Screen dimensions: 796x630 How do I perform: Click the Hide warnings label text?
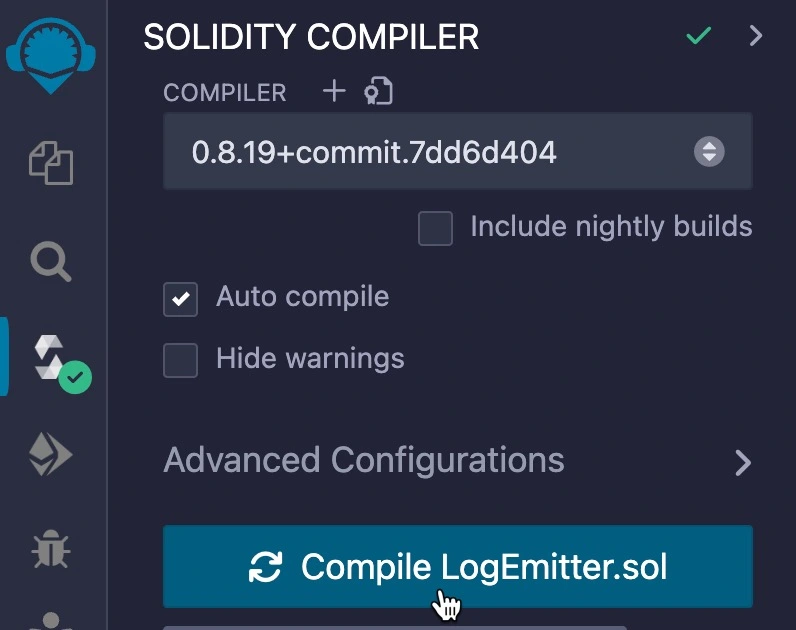point(310,359)
